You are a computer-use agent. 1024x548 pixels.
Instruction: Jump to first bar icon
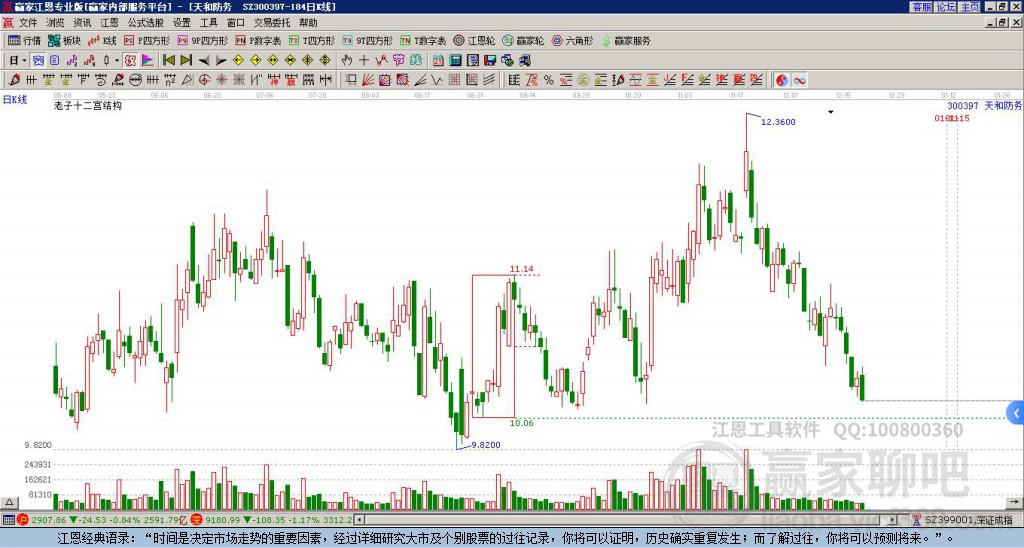(168, 60)
